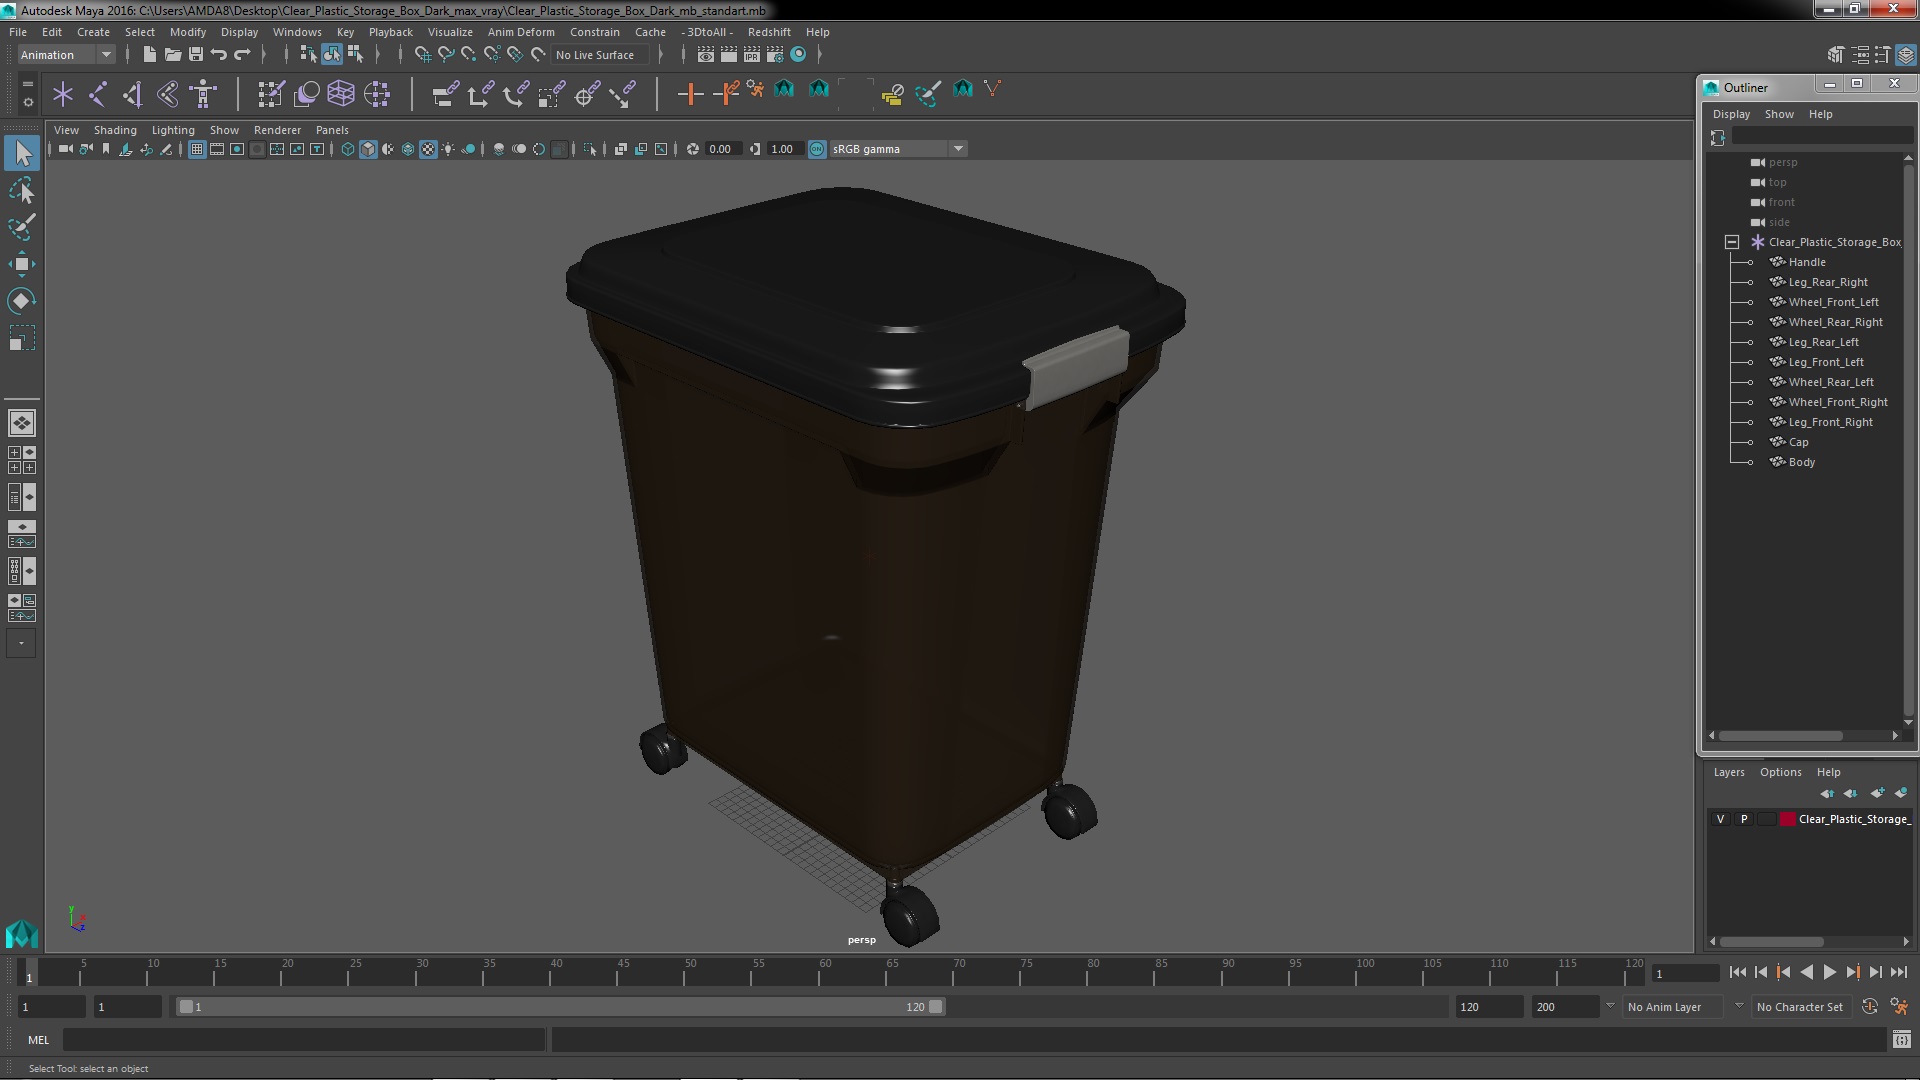This screenshot has height=1080, width=1920.
Task: Click the red layer color swatch
Action: [x=1787, y=819]
